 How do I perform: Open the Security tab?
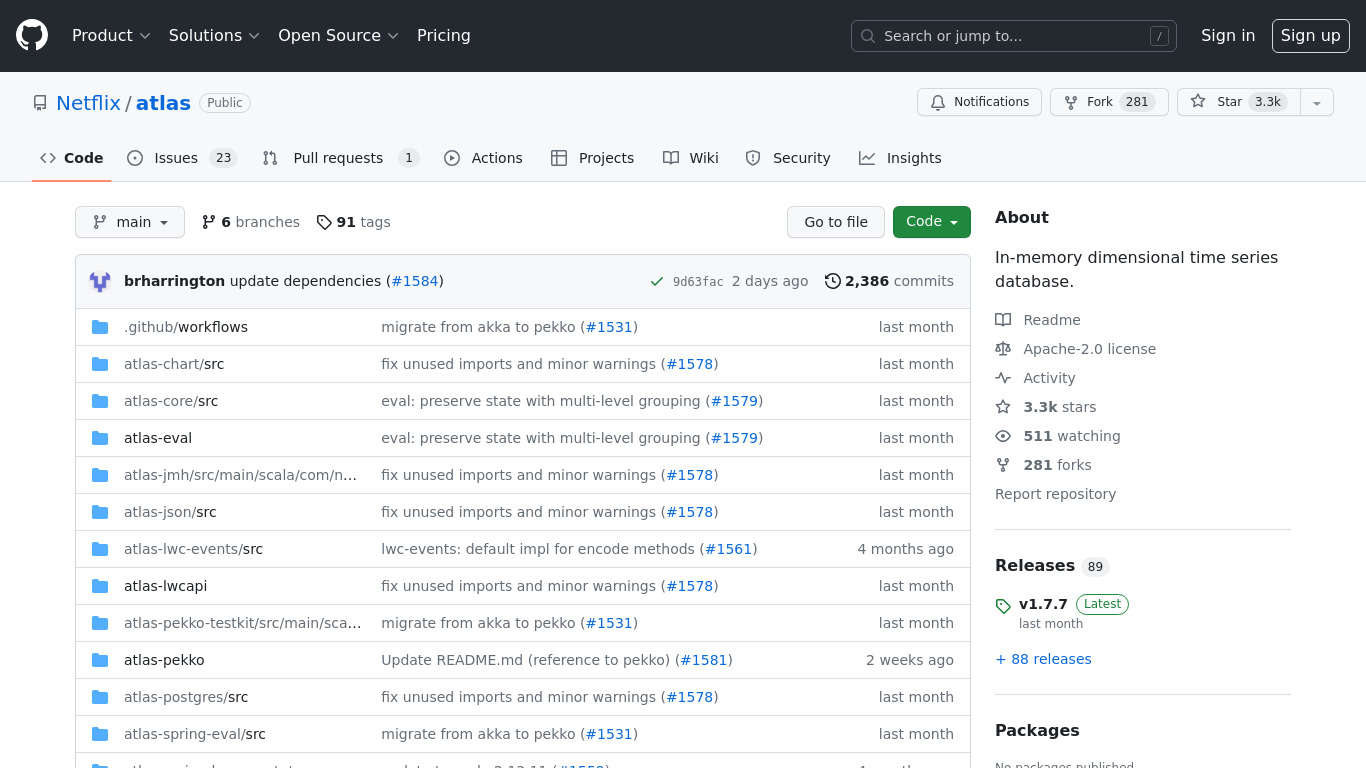tap(787, 158)
